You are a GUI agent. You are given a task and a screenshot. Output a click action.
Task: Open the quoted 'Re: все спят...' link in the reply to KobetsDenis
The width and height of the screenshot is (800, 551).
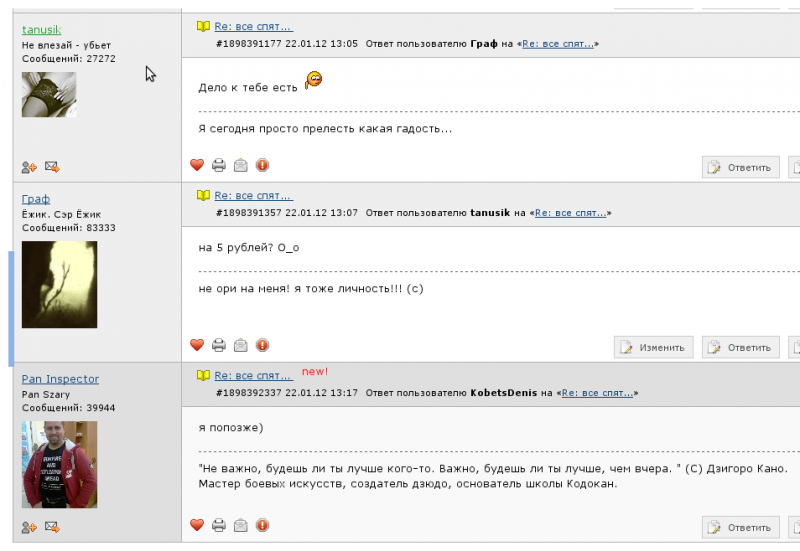coord(597,393)
